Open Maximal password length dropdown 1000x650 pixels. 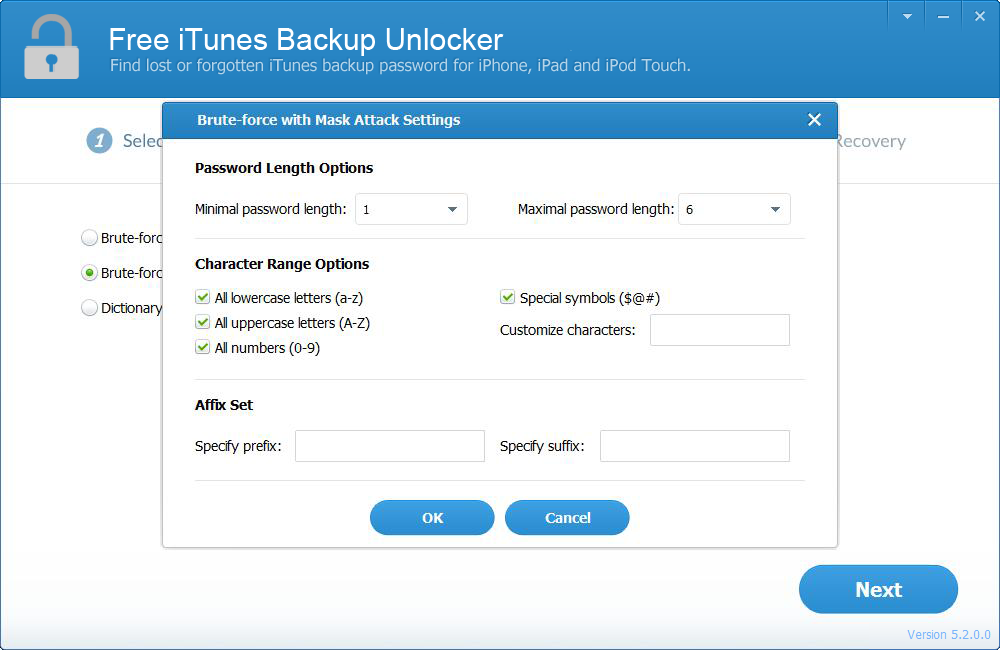pyautogui.click(x=734, y=210)
